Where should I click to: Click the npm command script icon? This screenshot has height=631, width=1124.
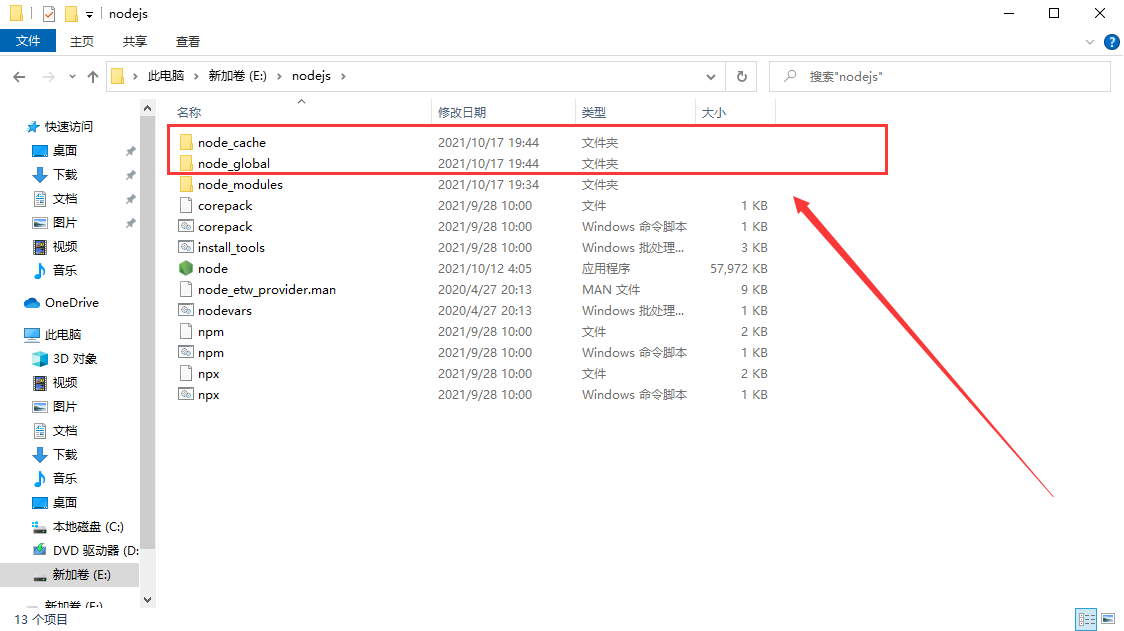coord(186,353)
